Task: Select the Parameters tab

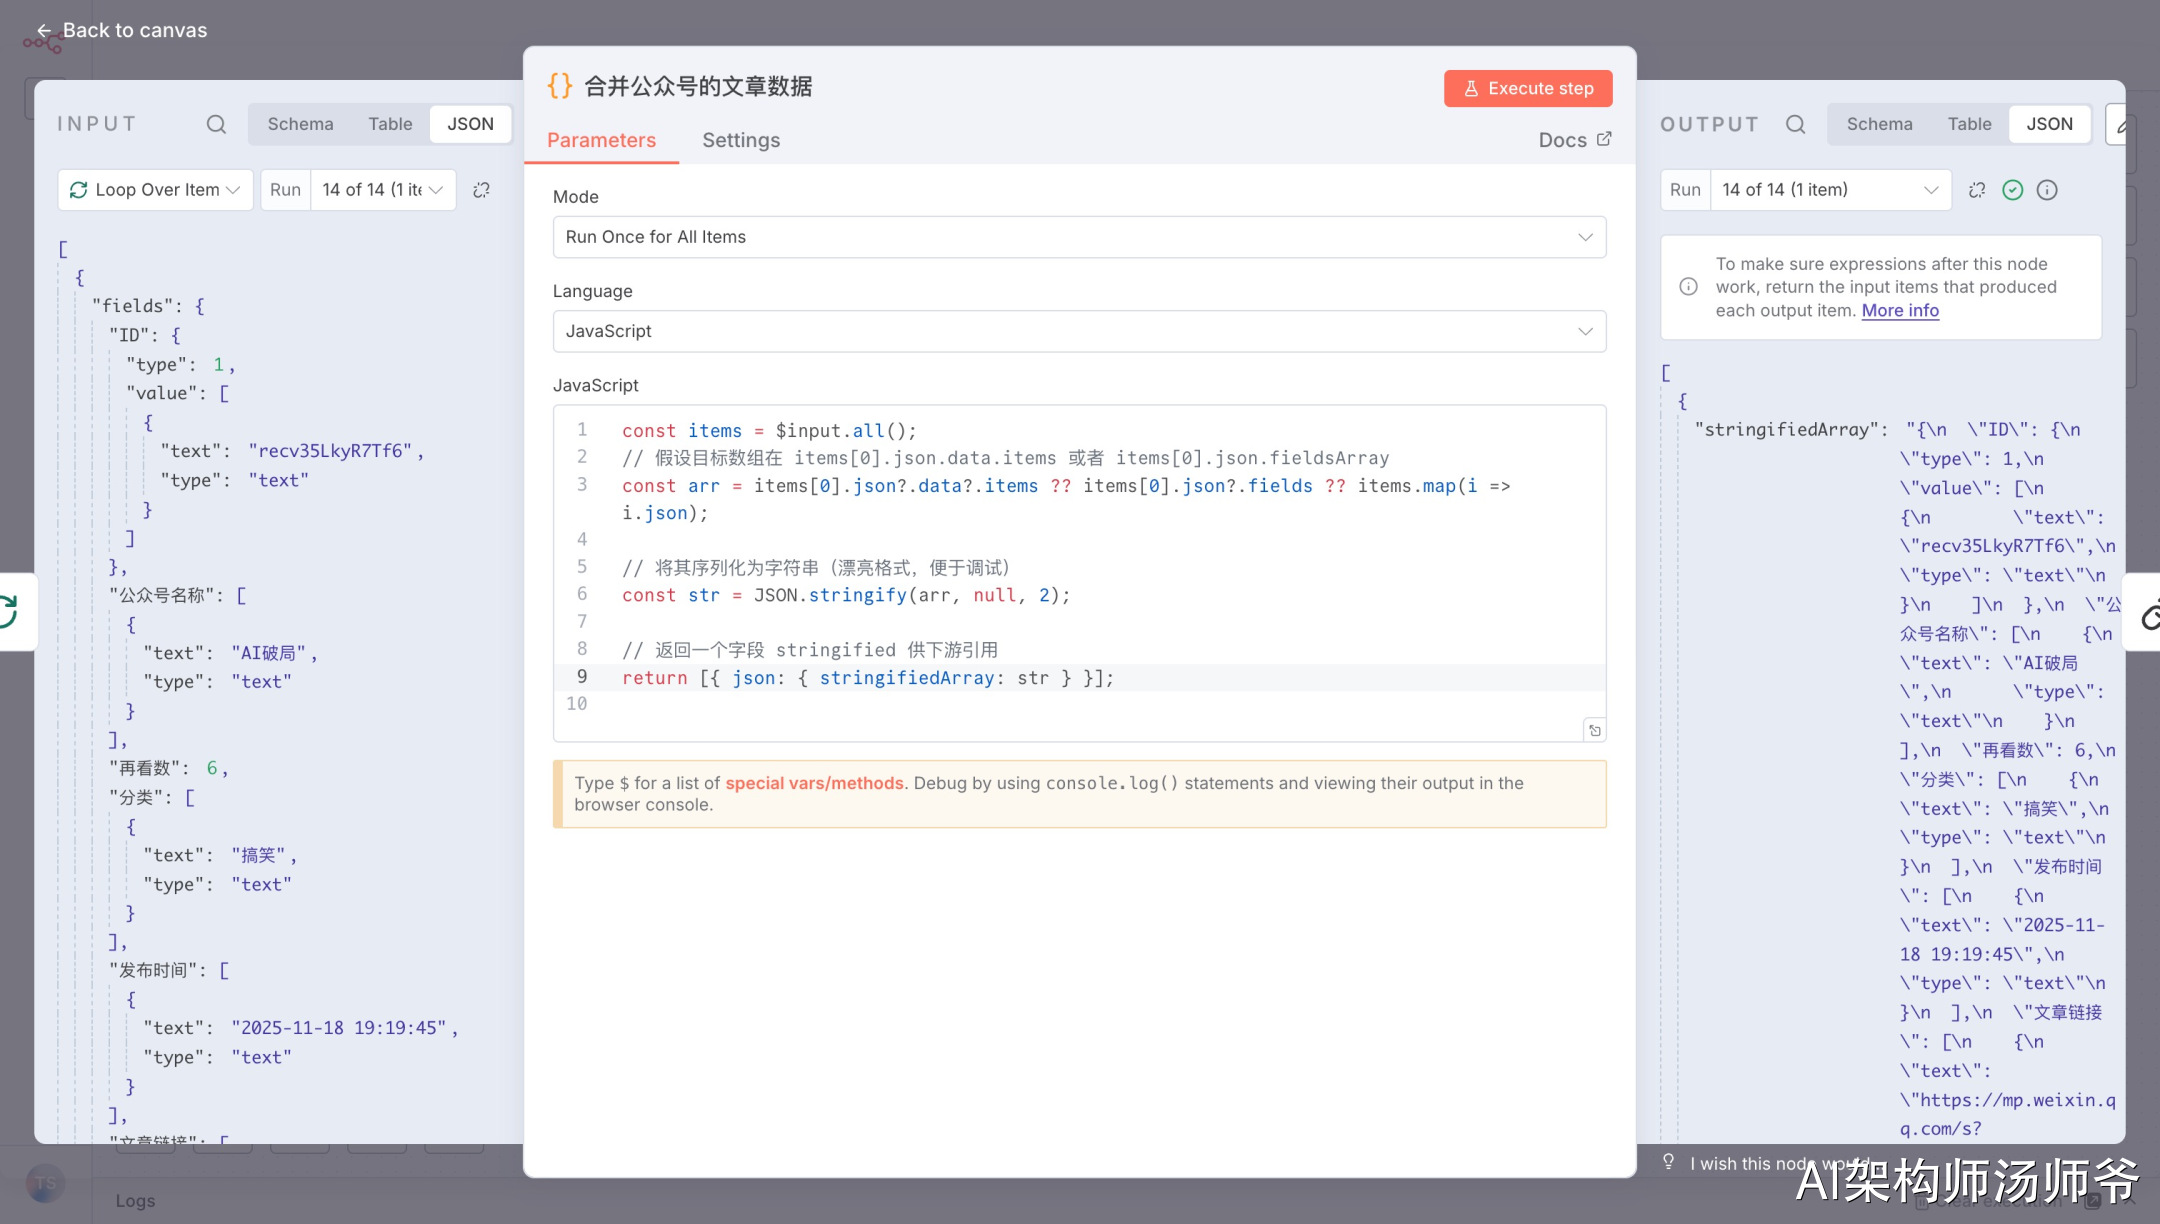Action: (601, 140)
